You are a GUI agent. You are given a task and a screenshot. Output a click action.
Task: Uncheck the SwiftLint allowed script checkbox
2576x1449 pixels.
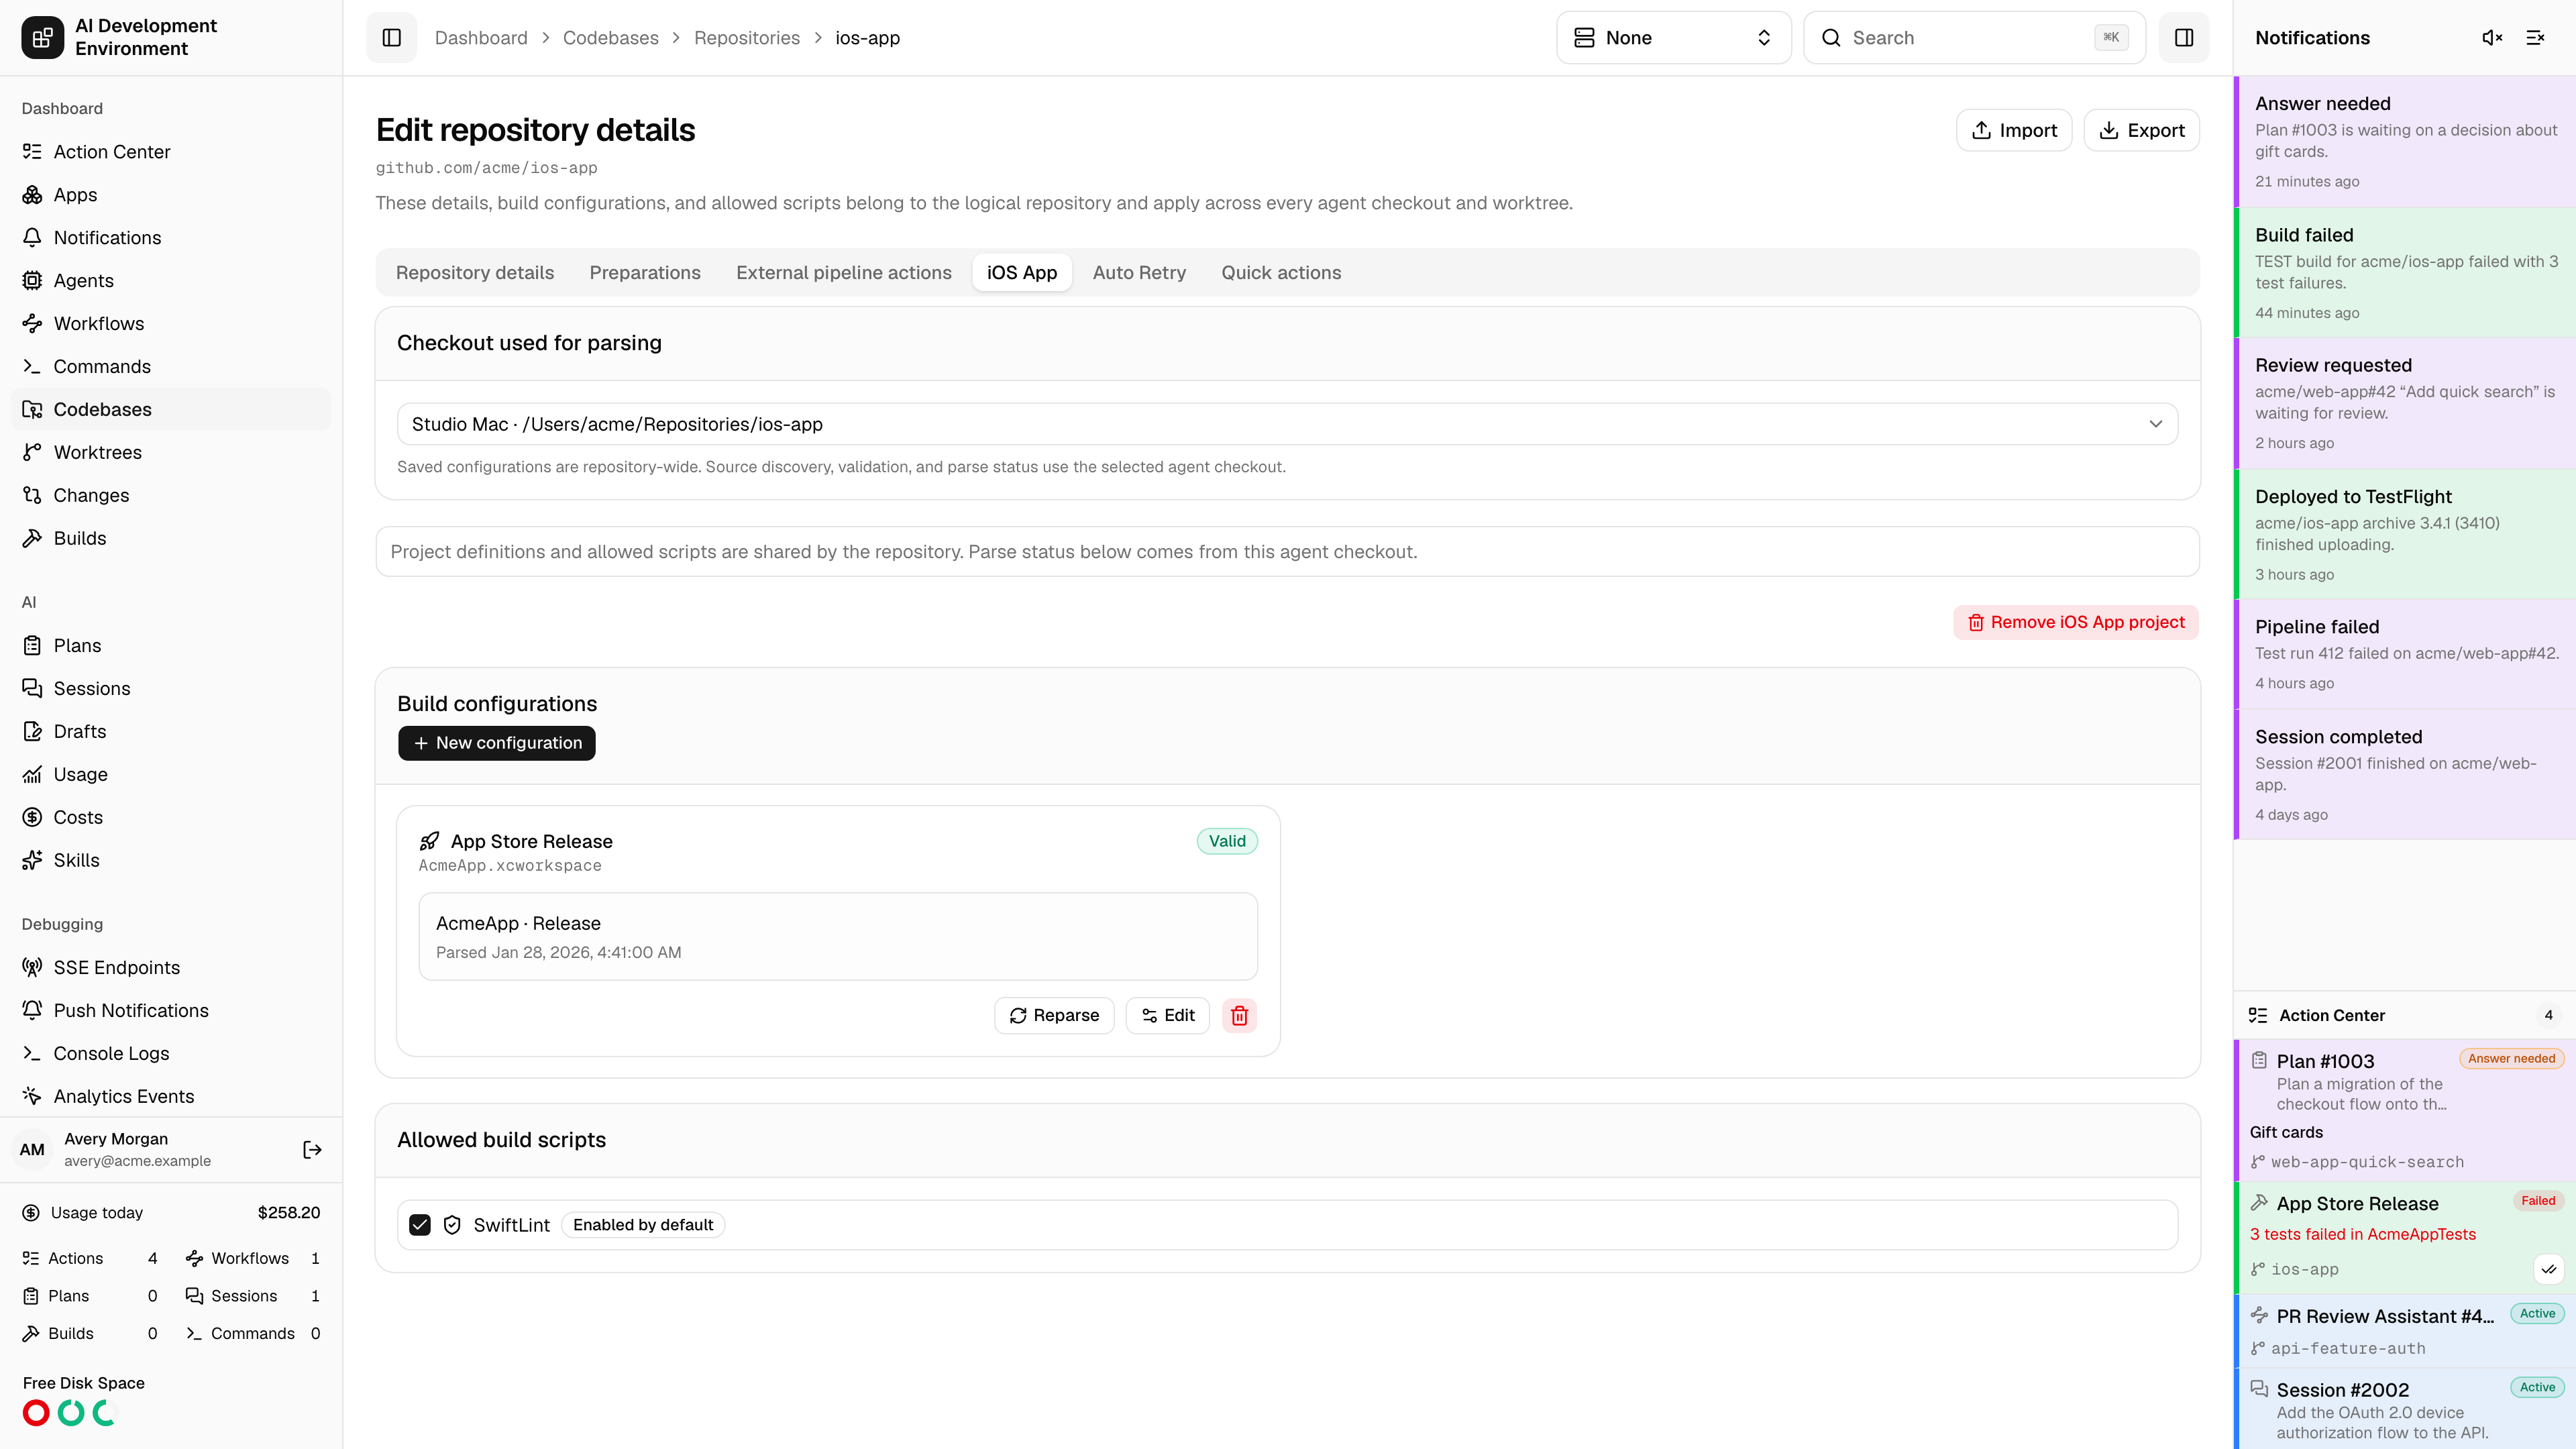pos(420,1225)
